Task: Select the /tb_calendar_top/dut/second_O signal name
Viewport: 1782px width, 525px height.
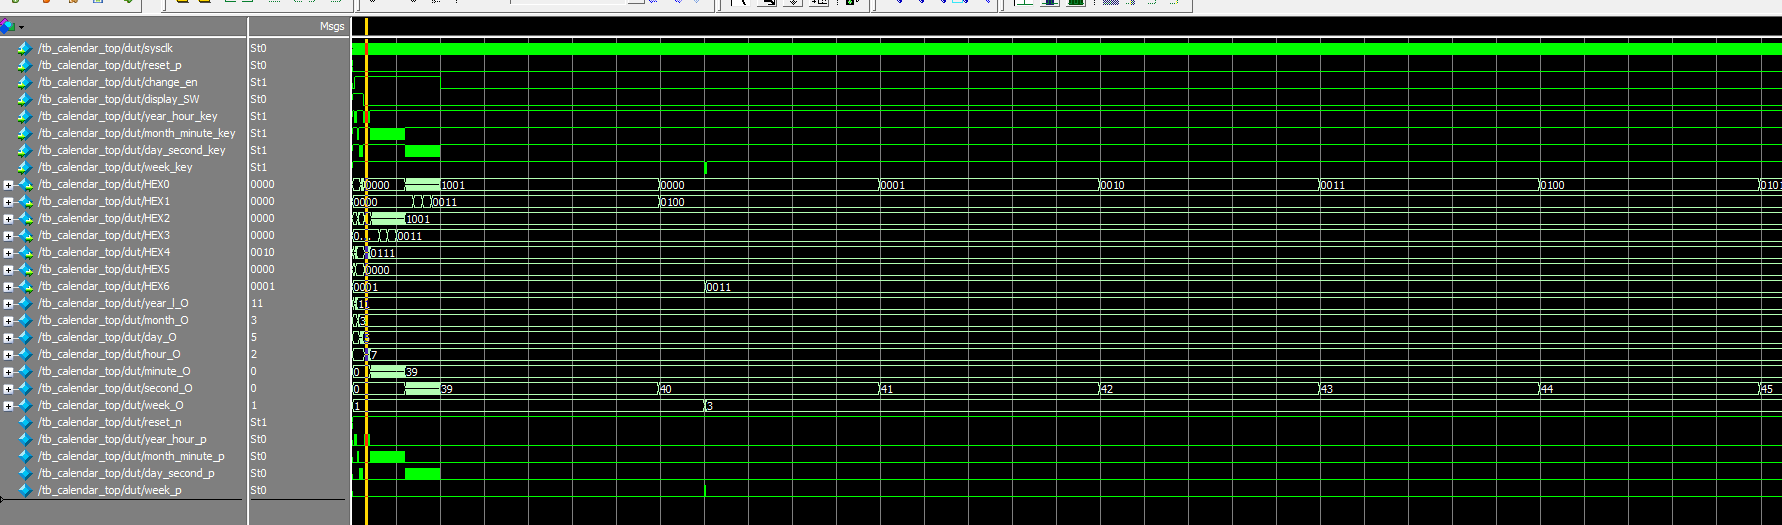Action: click(115, 388)
